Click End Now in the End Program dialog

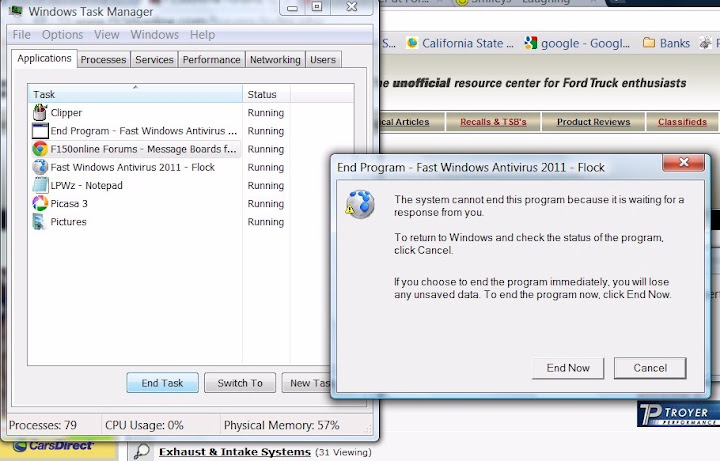tap(568, 368)
